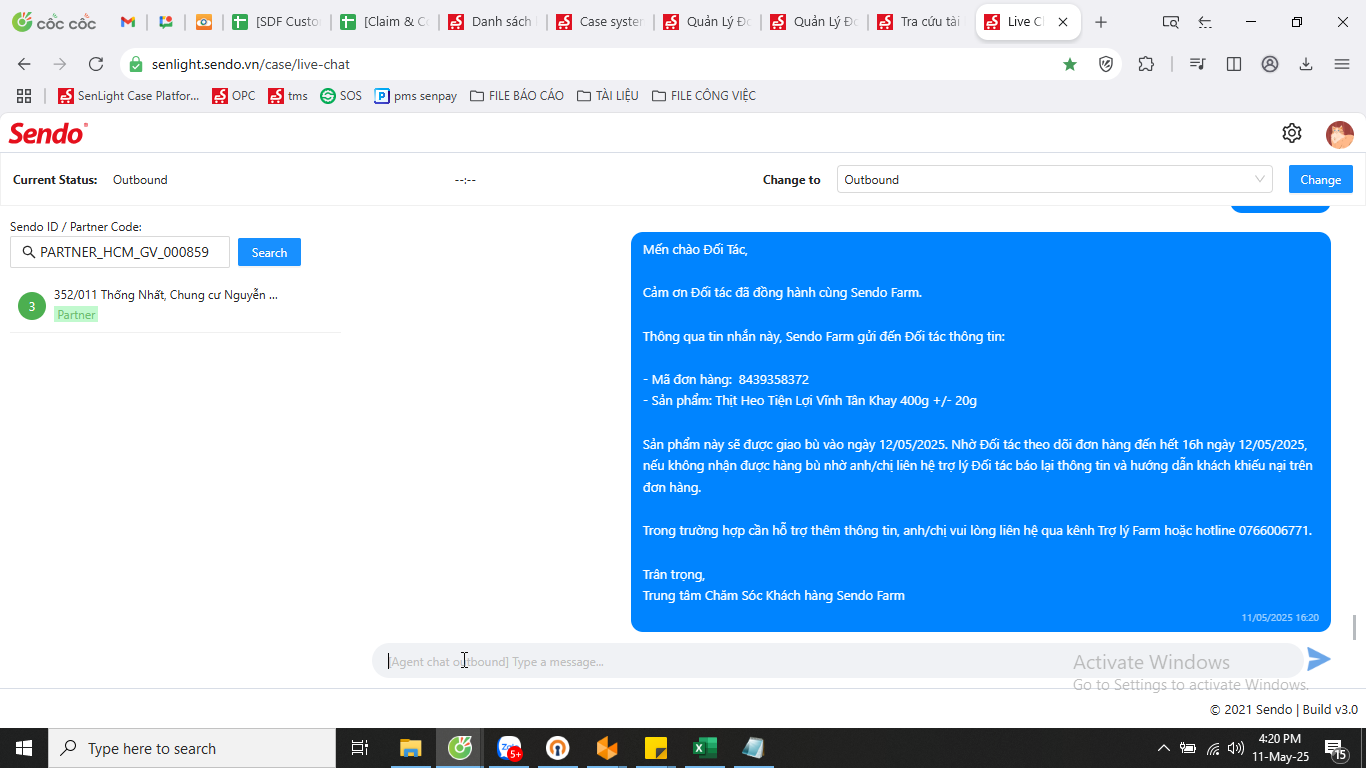Click the Sendo ID / Partner Code field
The height and width of the screenshot is (768, 1366).
tap(120, 252)
